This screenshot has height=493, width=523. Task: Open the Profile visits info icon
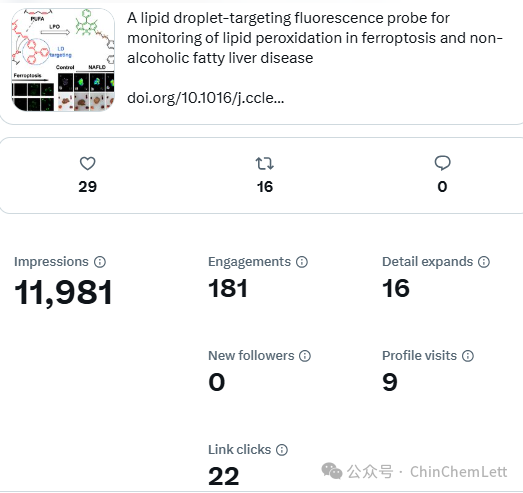(468, 356)
